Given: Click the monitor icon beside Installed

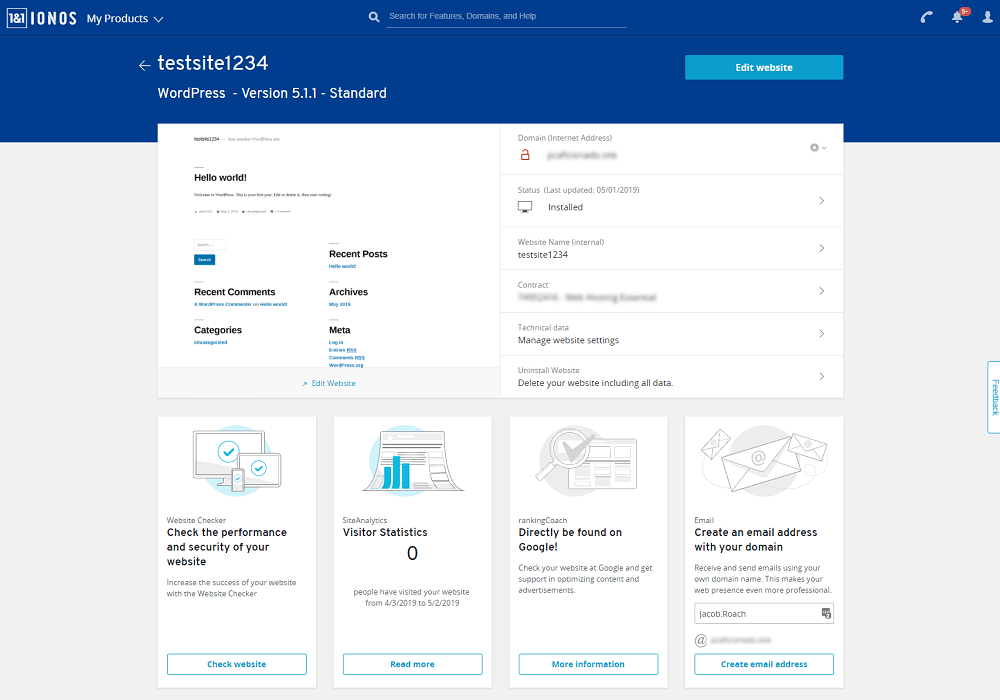Looking at the screenshot, I should (525, 207).
